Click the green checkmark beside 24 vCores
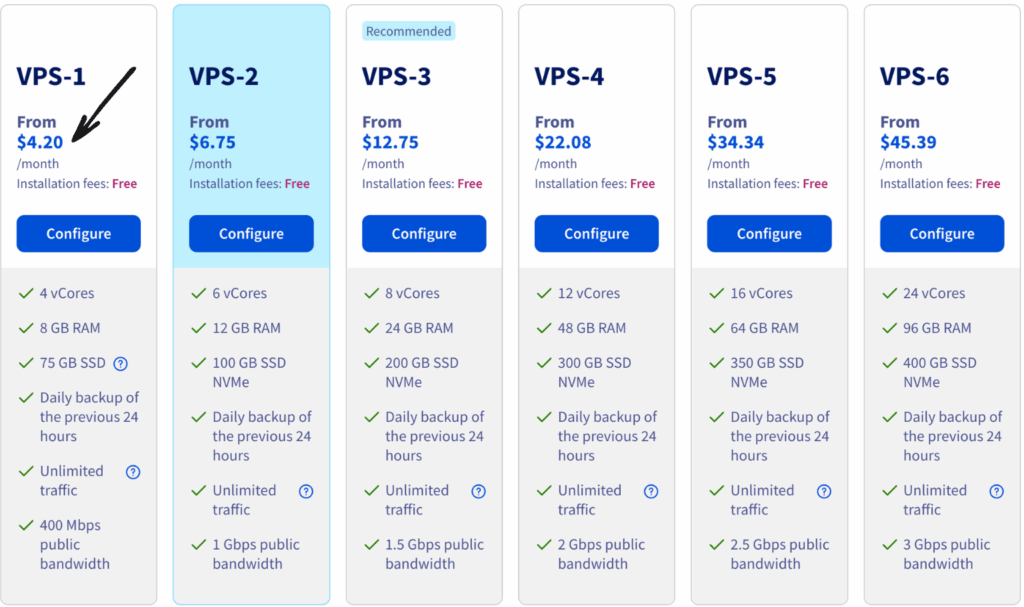Image resolution: width=1024 pixels, height=607 pixels. (889, 293)
